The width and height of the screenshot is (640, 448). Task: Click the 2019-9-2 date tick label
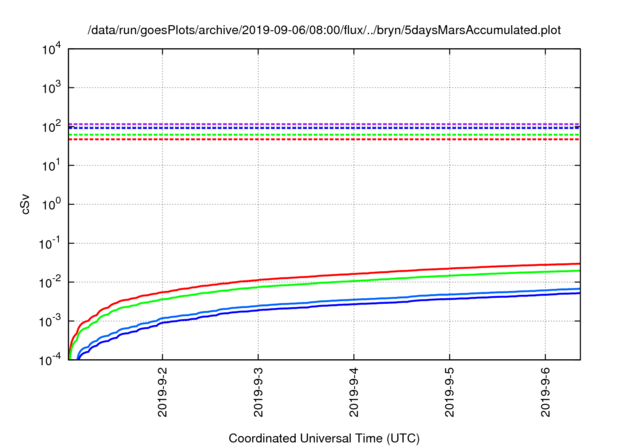(x=162, y=392)
